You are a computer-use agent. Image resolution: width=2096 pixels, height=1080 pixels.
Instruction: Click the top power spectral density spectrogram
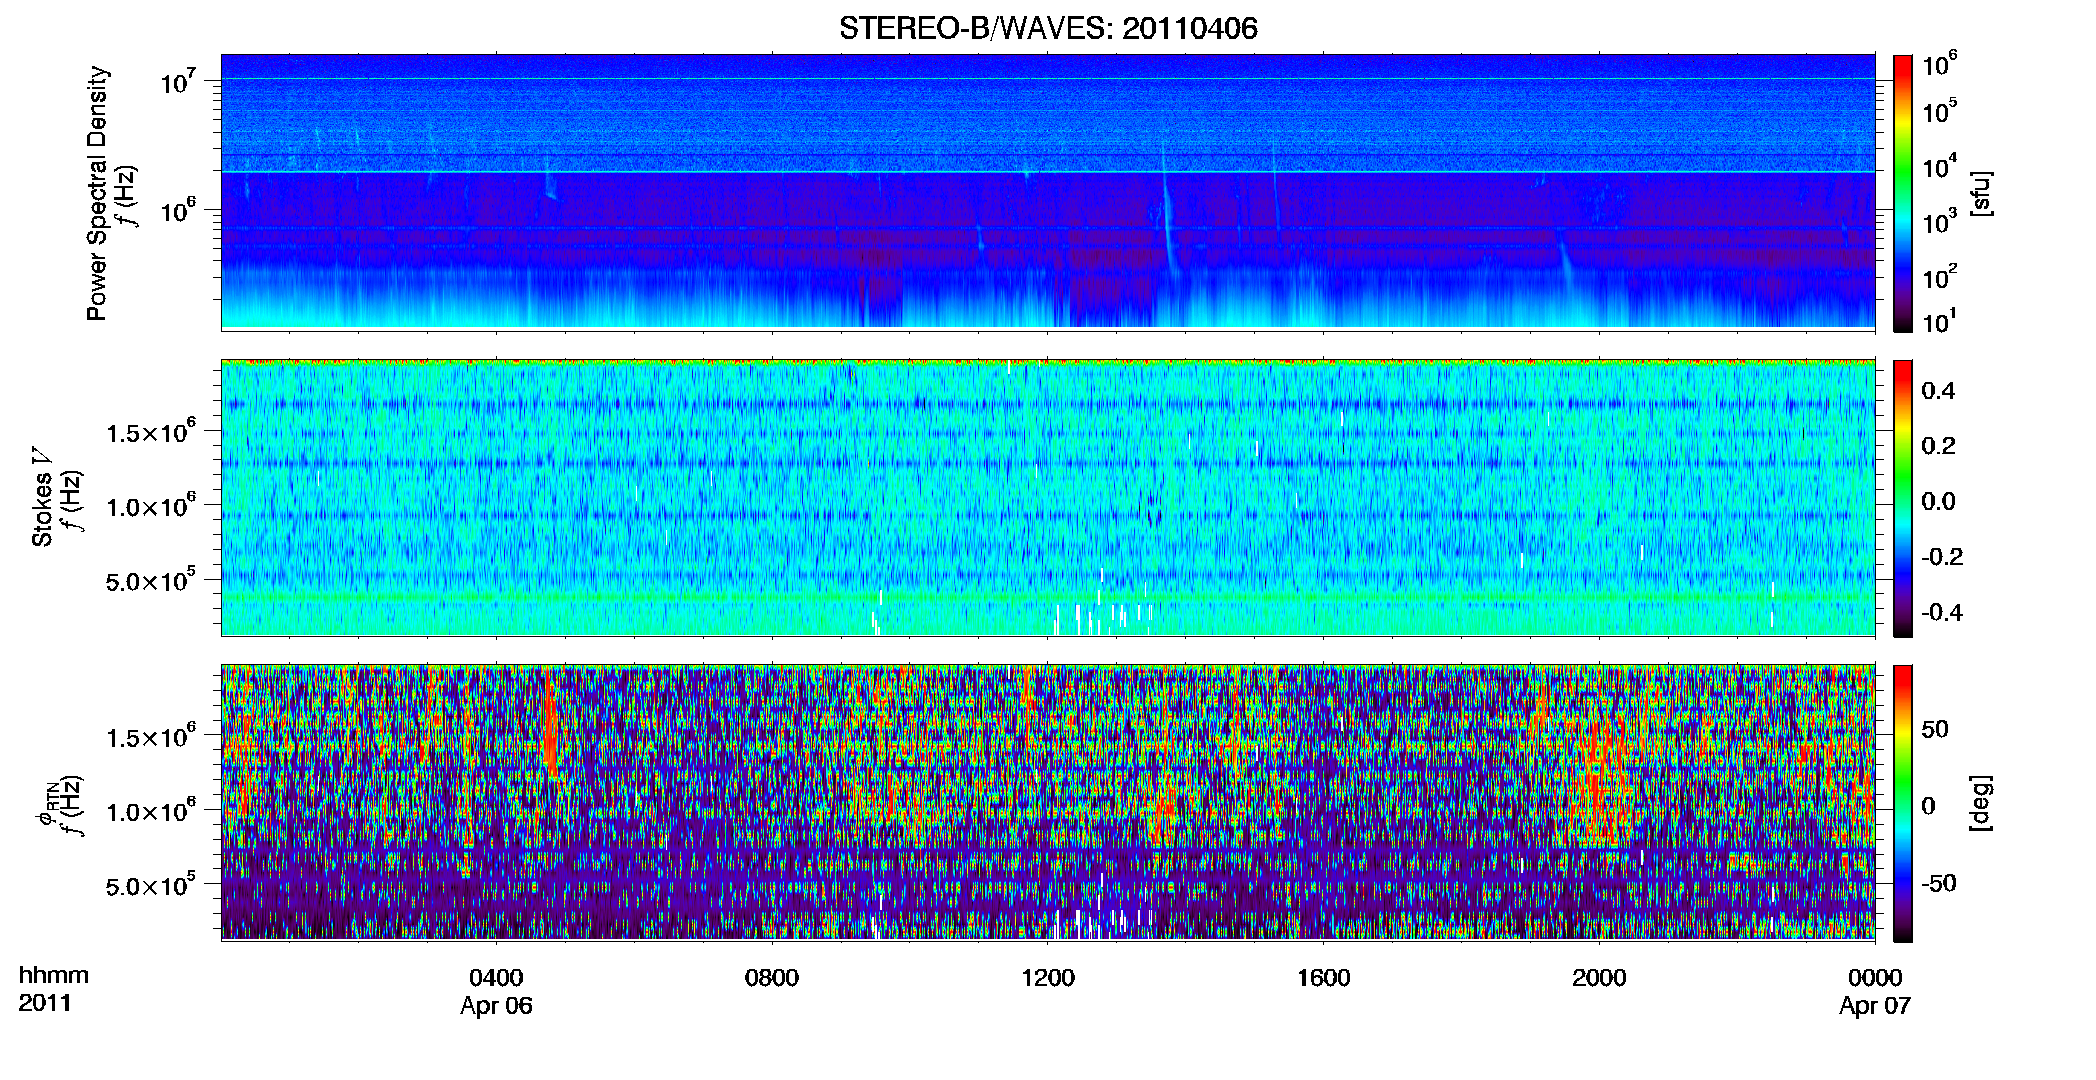coord(1048,192)
